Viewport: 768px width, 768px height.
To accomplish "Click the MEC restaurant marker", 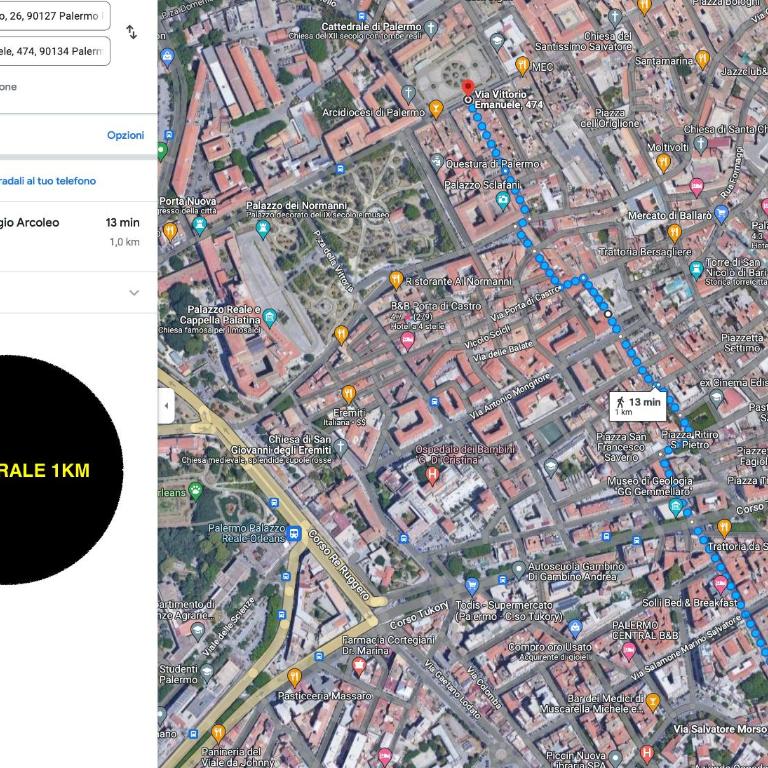I will click(522, 66).
